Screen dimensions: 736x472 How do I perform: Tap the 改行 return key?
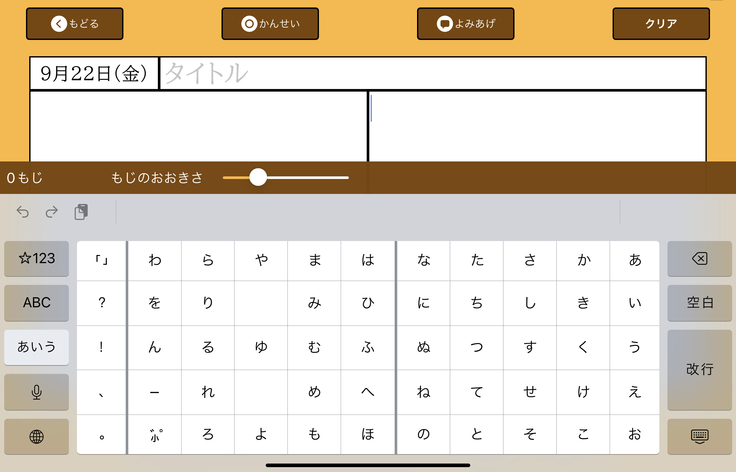click(x=699, y=370)
